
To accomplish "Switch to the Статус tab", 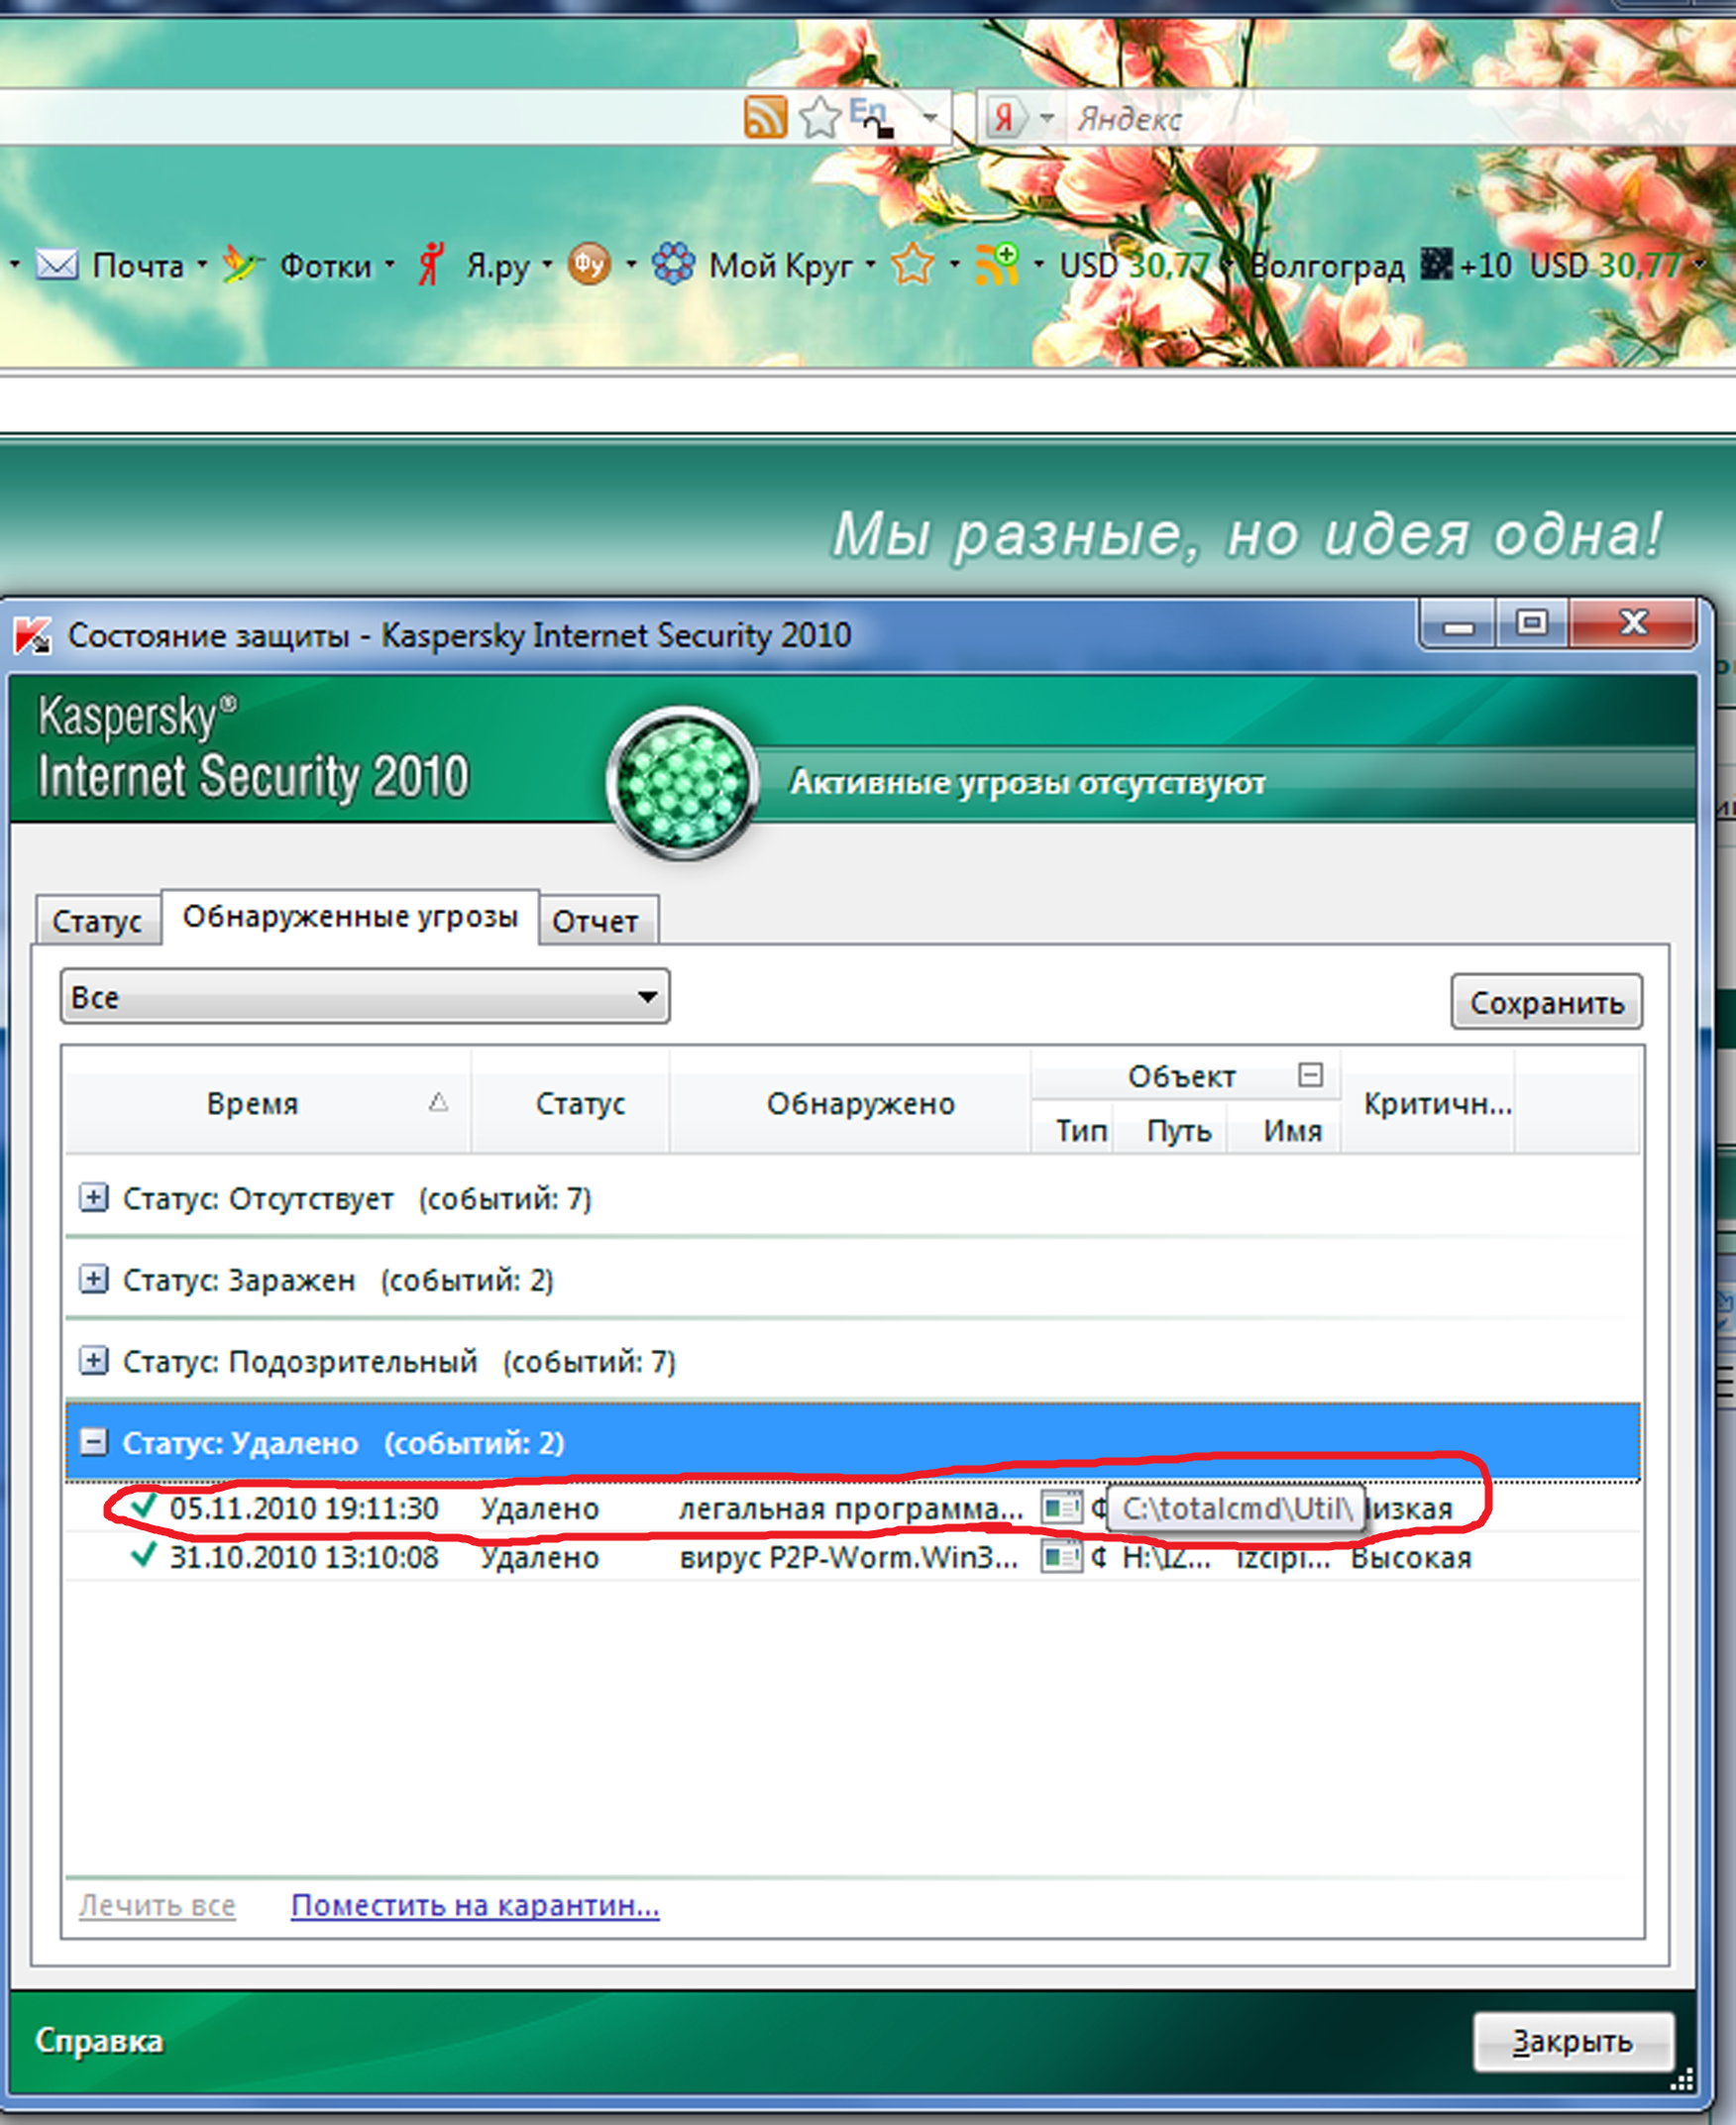I will 97,920.
